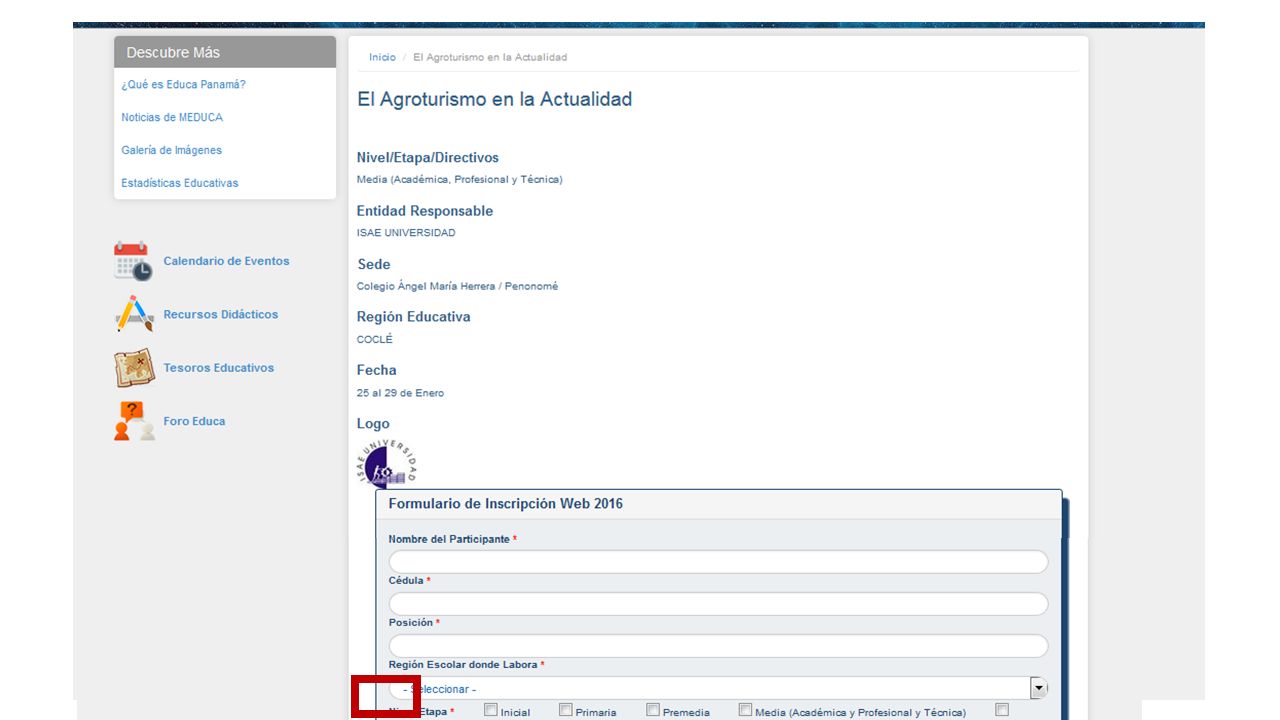1280x720 pixels.
Task: Open Galería de Imágenes link
Action: pyautogui.click(x=172, y=150)
